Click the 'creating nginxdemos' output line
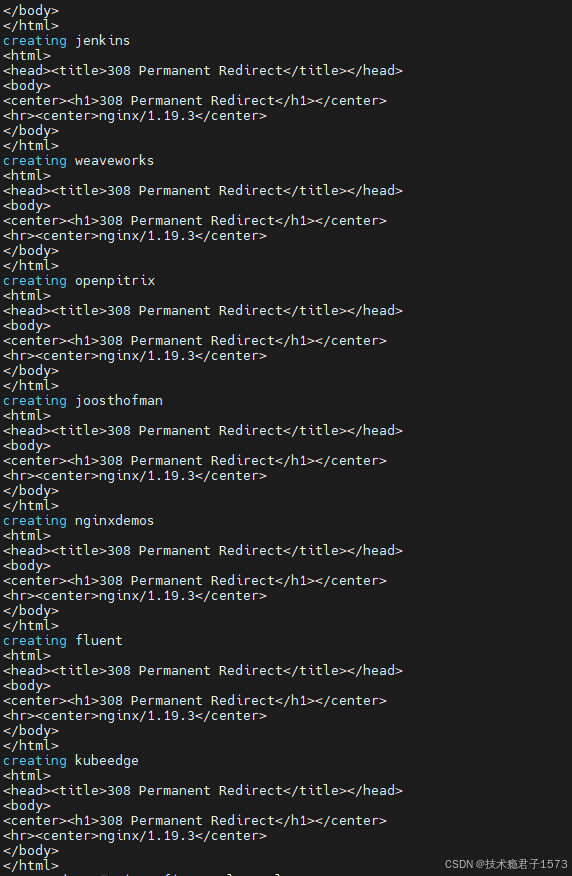This screenshot has width=572, height=876. tap(78, 521)
